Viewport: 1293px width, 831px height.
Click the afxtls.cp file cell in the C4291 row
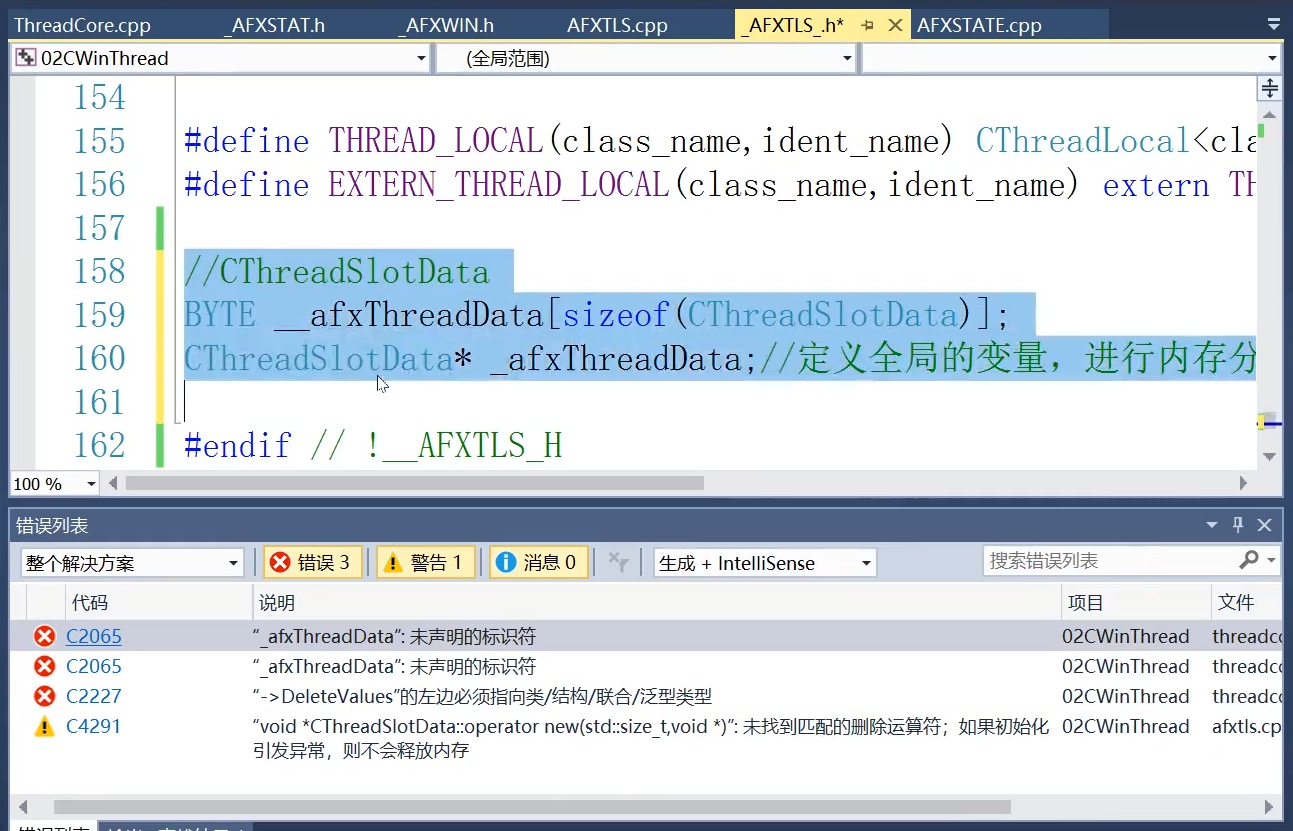click(1247, 726)
